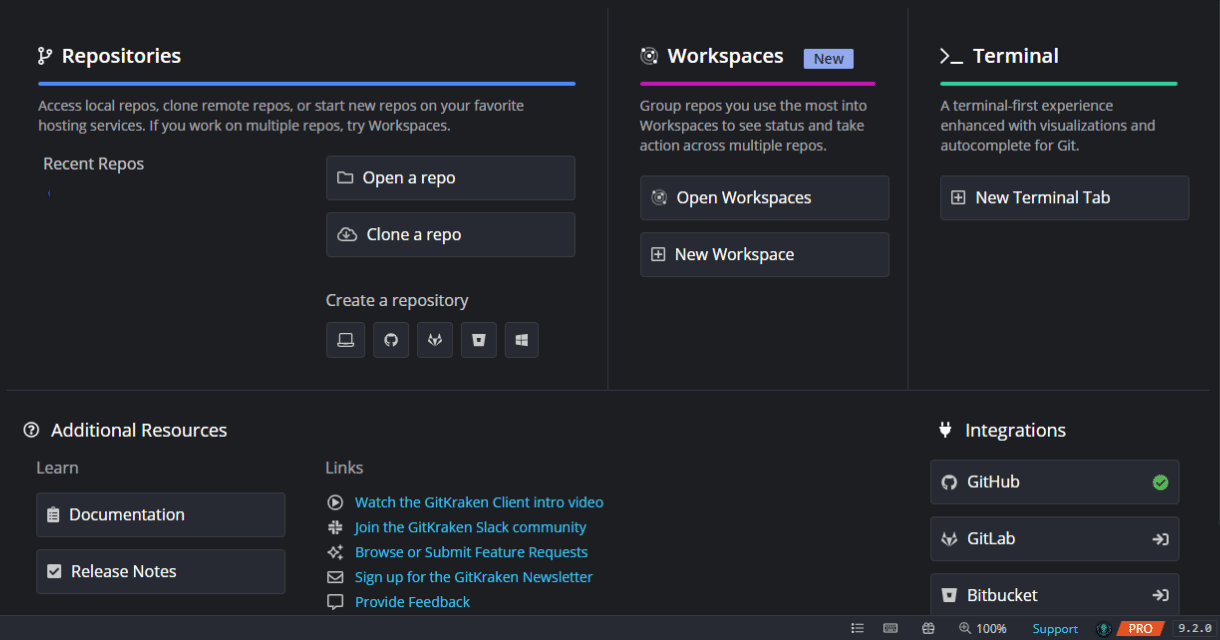
Task: Initialize a local repository on this machine
Action: pyautogui.click(x=345, y=340)
